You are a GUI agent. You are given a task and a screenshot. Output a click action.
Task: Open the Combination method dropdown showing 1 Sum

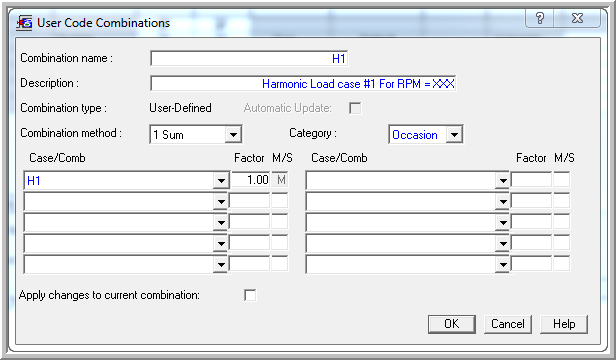point(233,135)
